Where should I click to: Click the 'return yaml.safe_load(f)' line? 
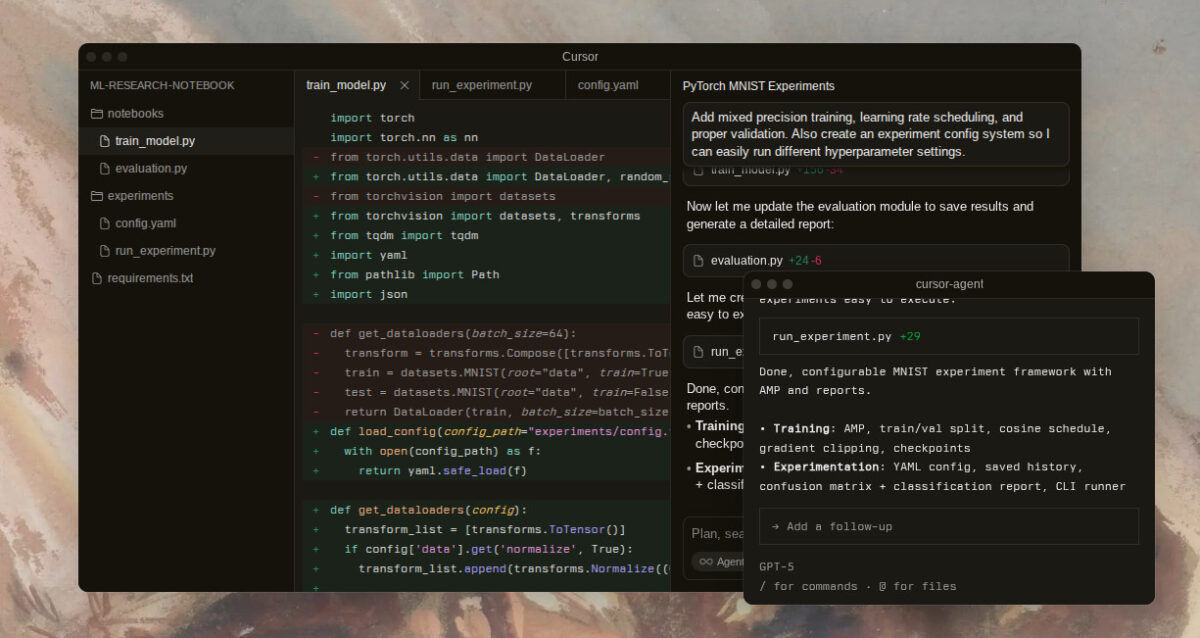443,471
